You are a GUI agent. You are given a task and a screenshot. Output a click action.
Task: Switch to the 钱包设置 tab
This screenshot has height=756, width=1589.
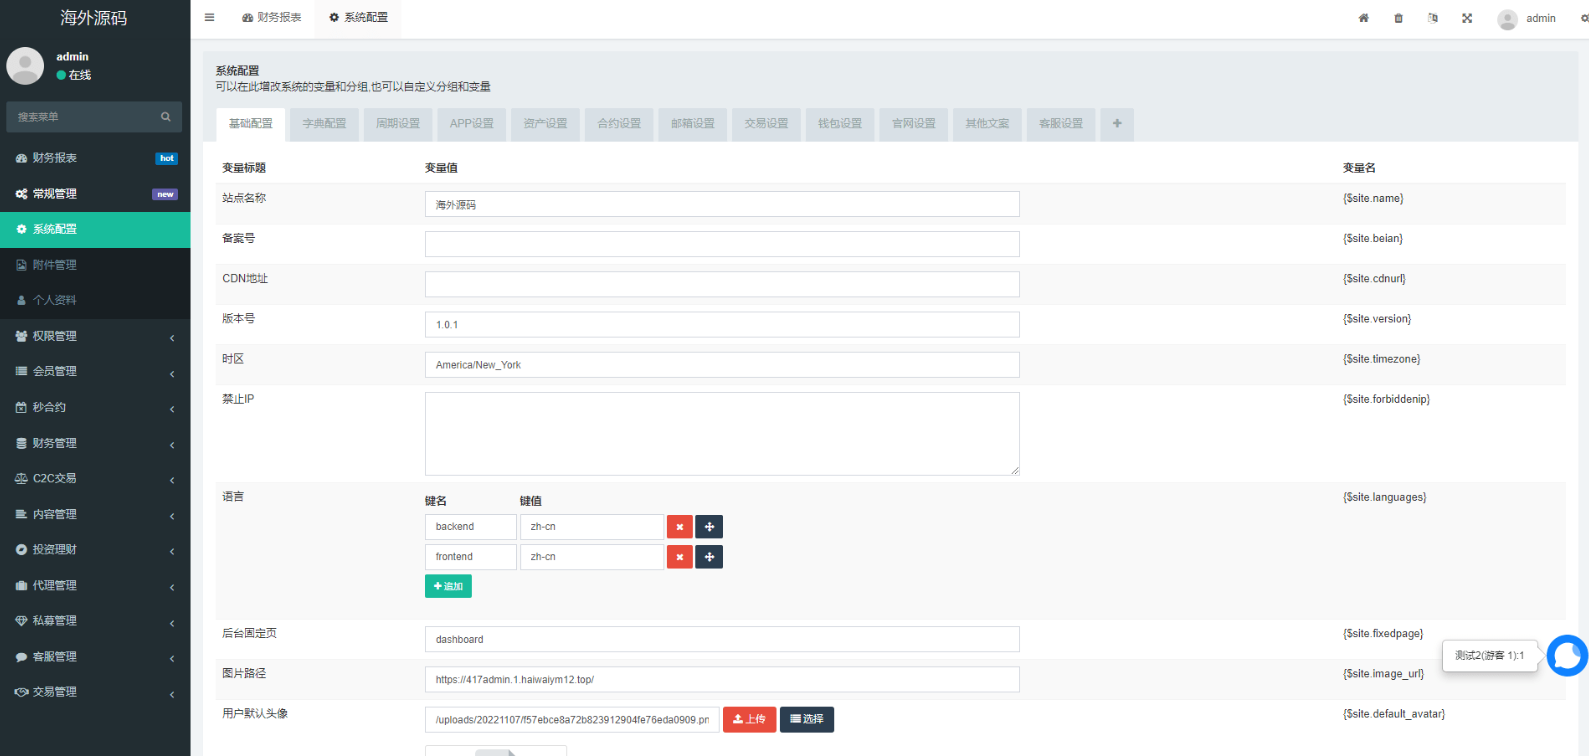840,124
